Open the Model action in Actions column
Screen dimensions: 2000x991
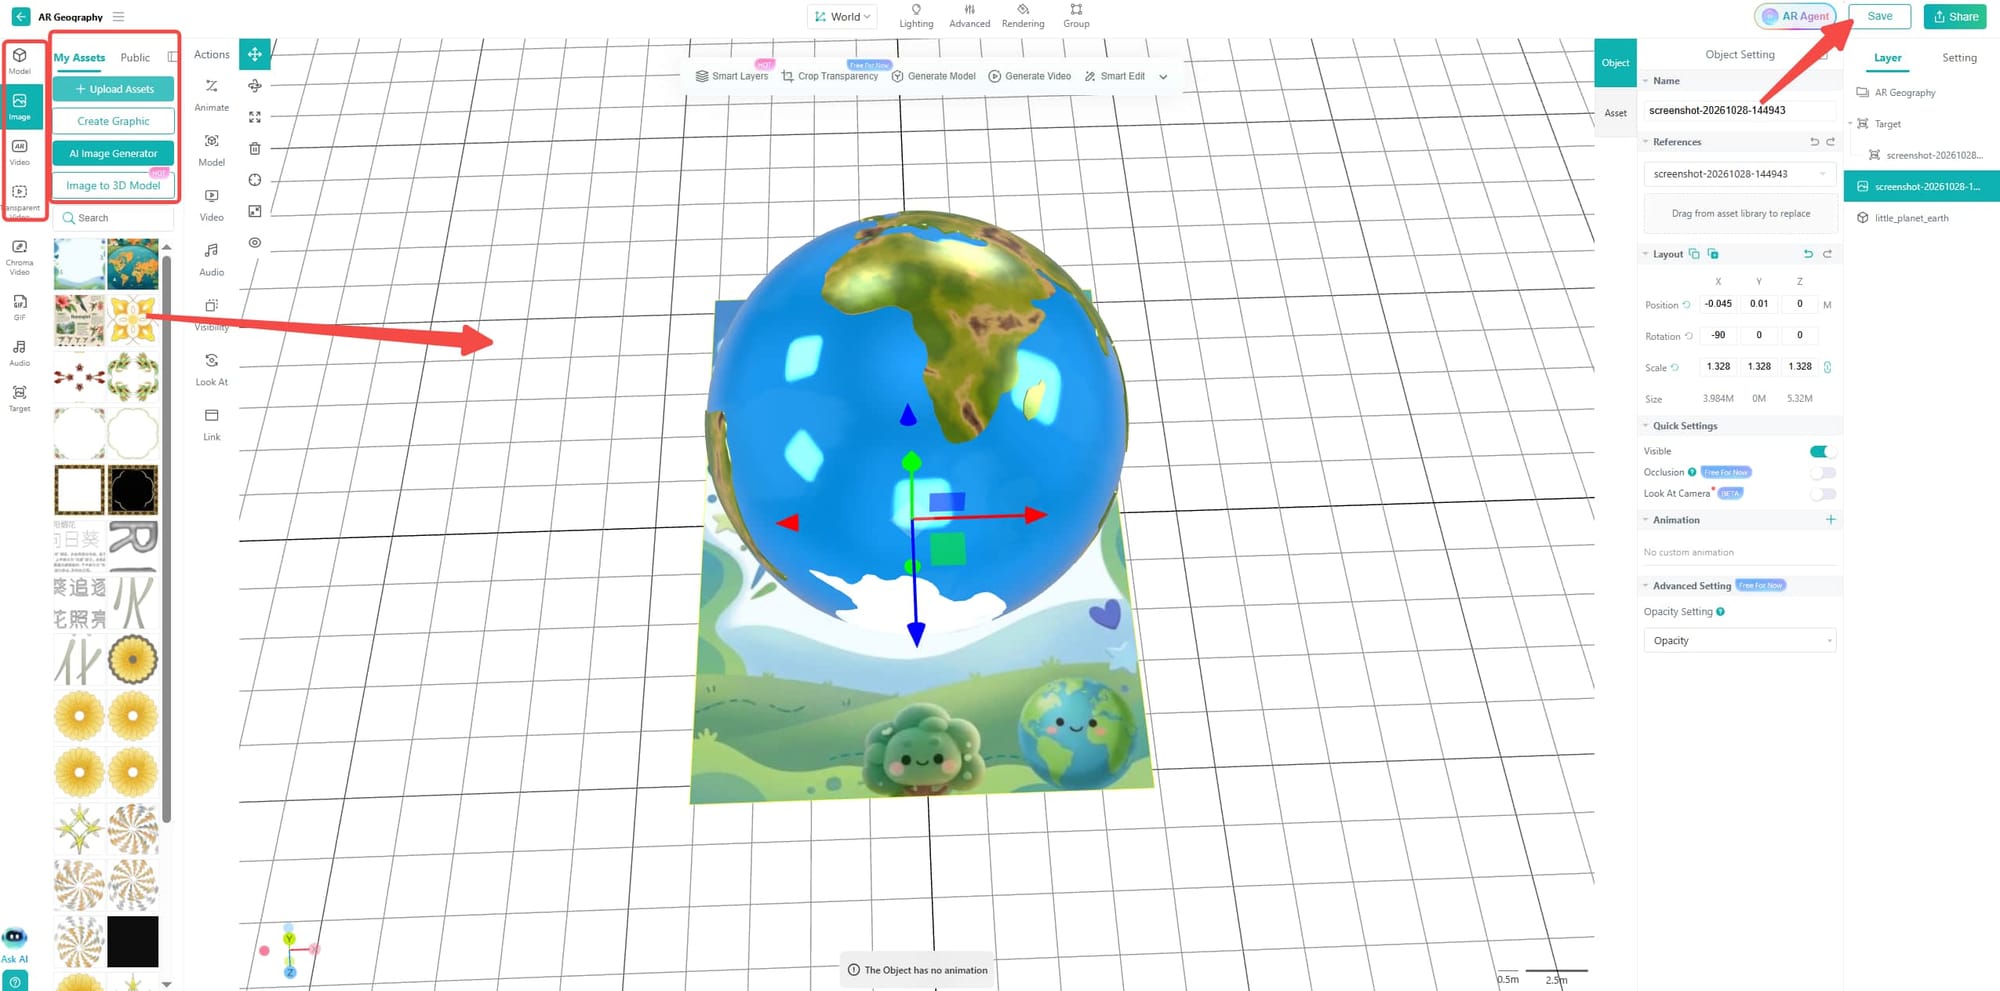click(212, 150)
